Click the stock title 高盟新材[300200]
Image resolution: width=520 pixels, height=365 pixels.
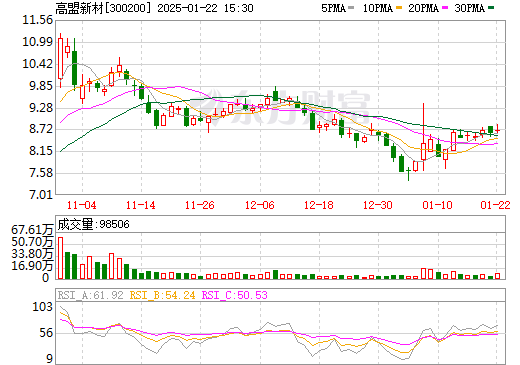tap(103, 8)
